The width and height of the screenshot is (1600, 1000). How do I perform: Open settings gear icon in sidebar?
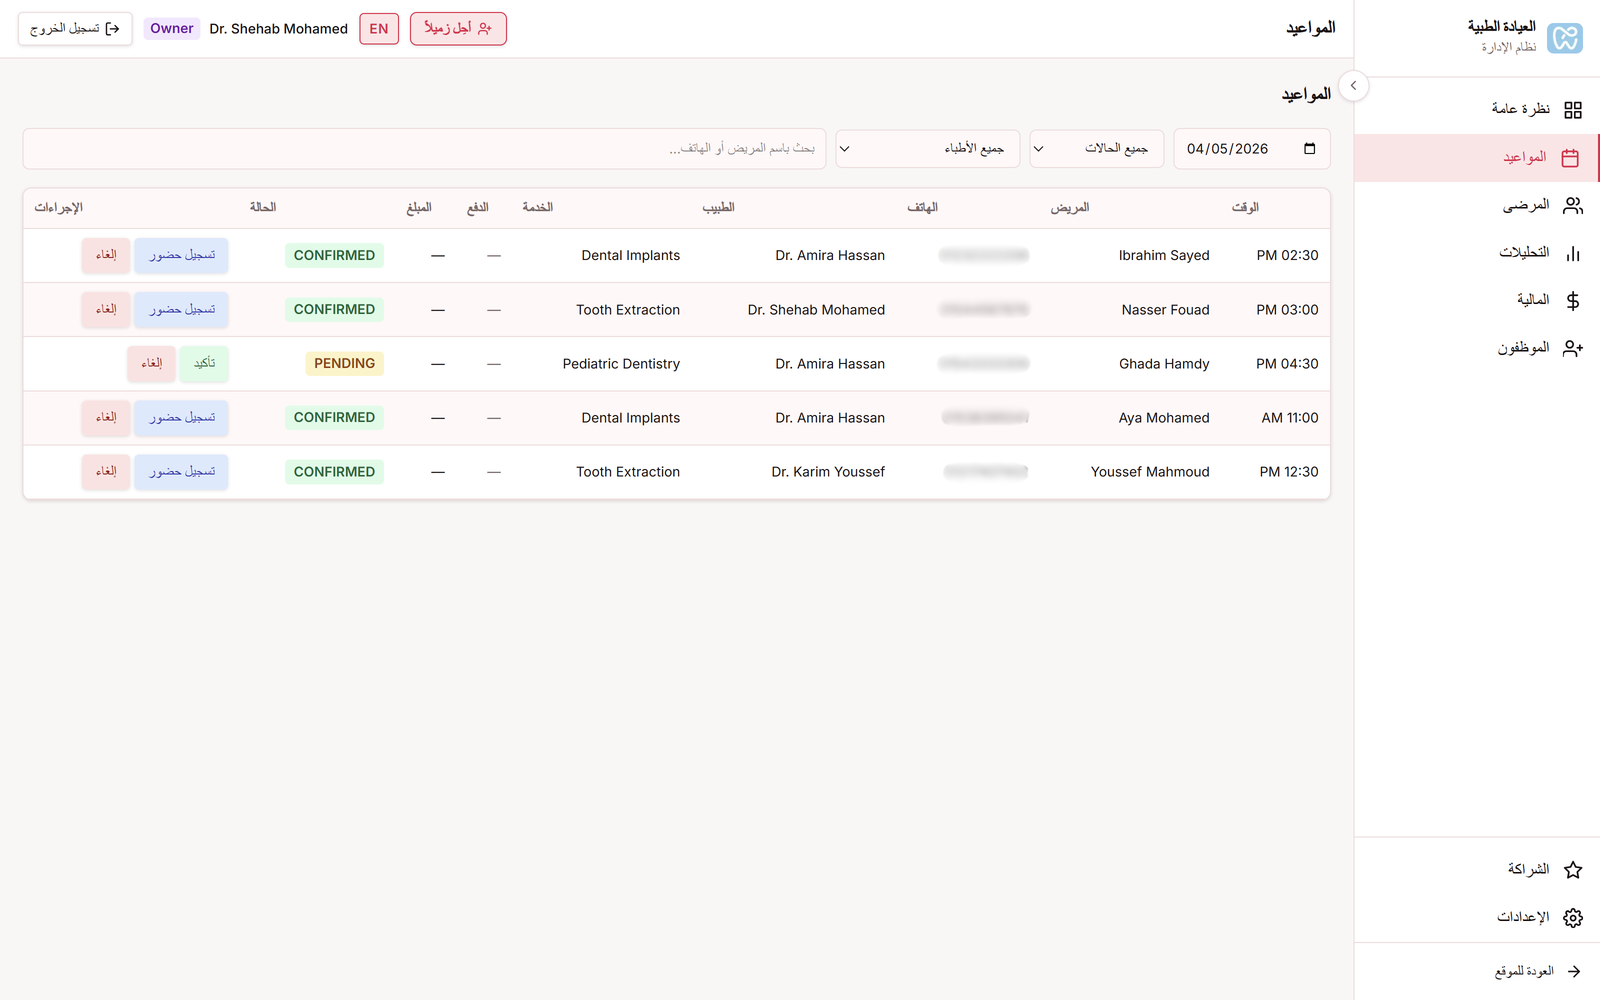click(x=1572, y=918)
